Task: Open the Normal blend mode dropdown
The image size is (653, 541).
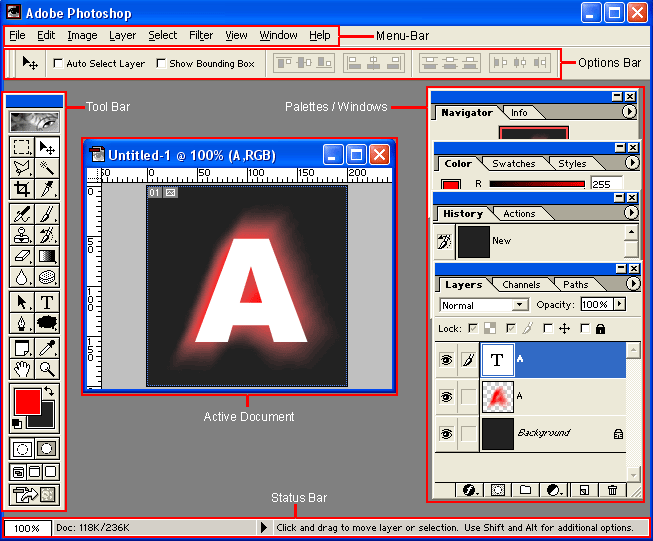Action: pos(484,305)
